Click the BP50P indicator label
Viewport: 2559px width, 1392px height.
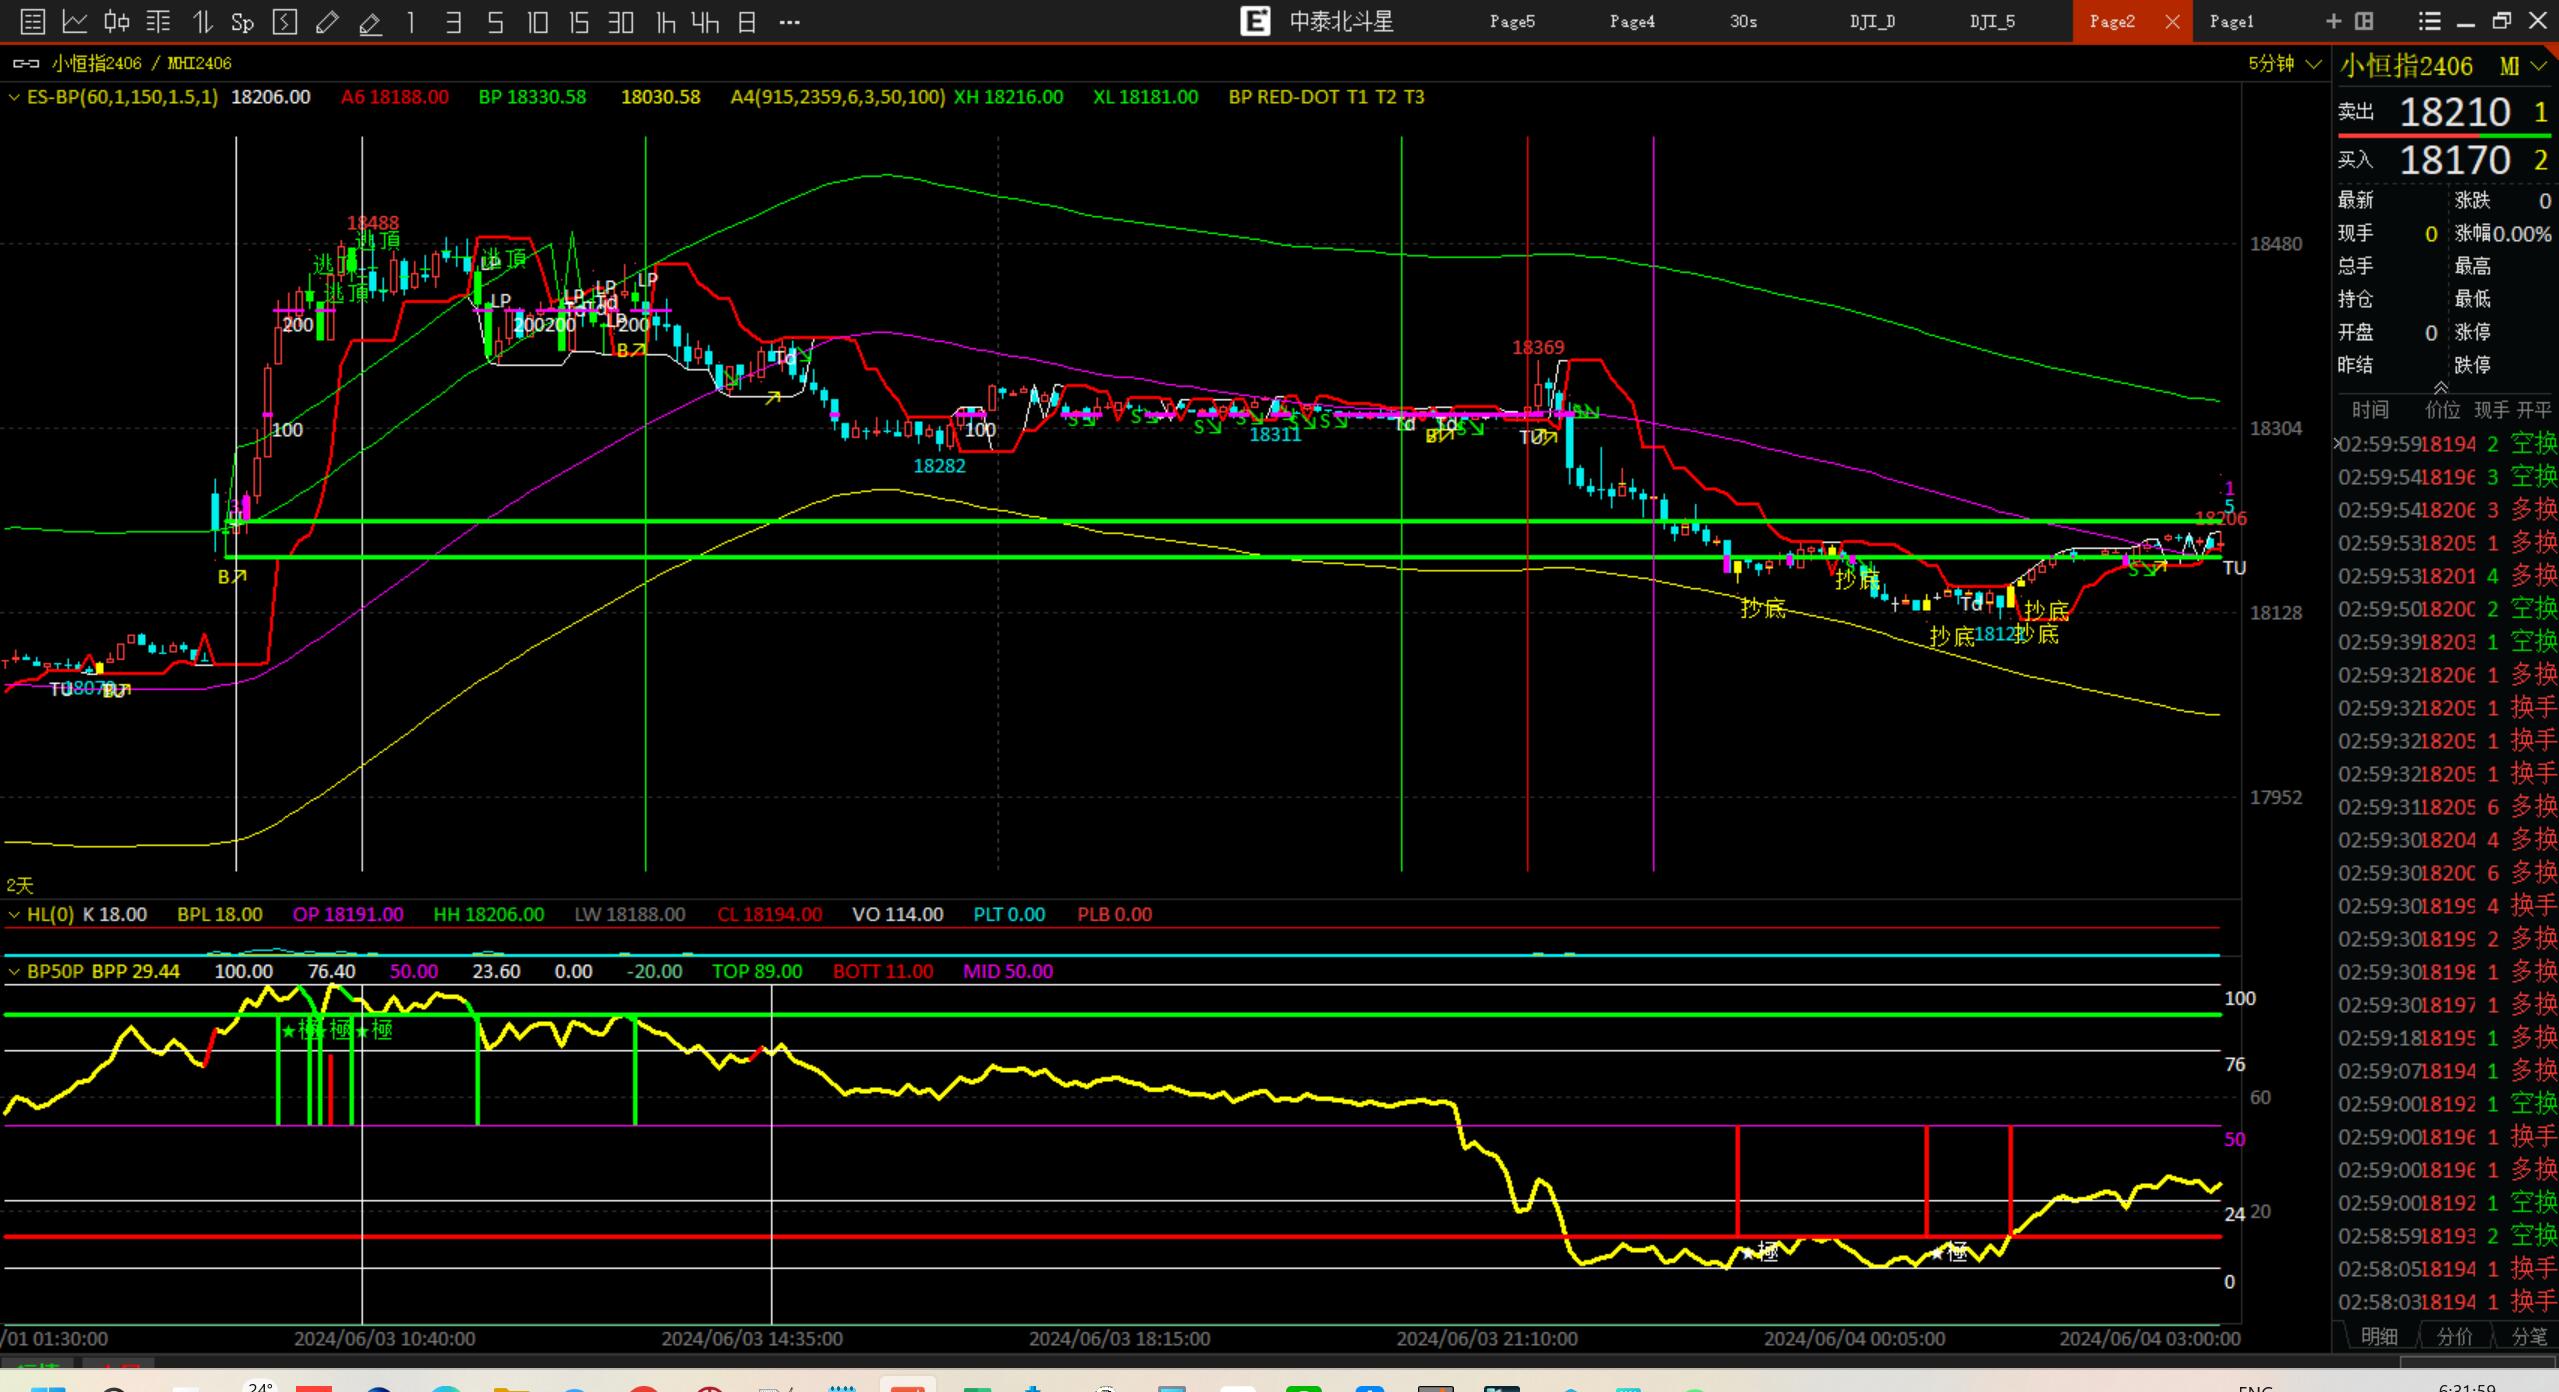(x=55, y=971)
